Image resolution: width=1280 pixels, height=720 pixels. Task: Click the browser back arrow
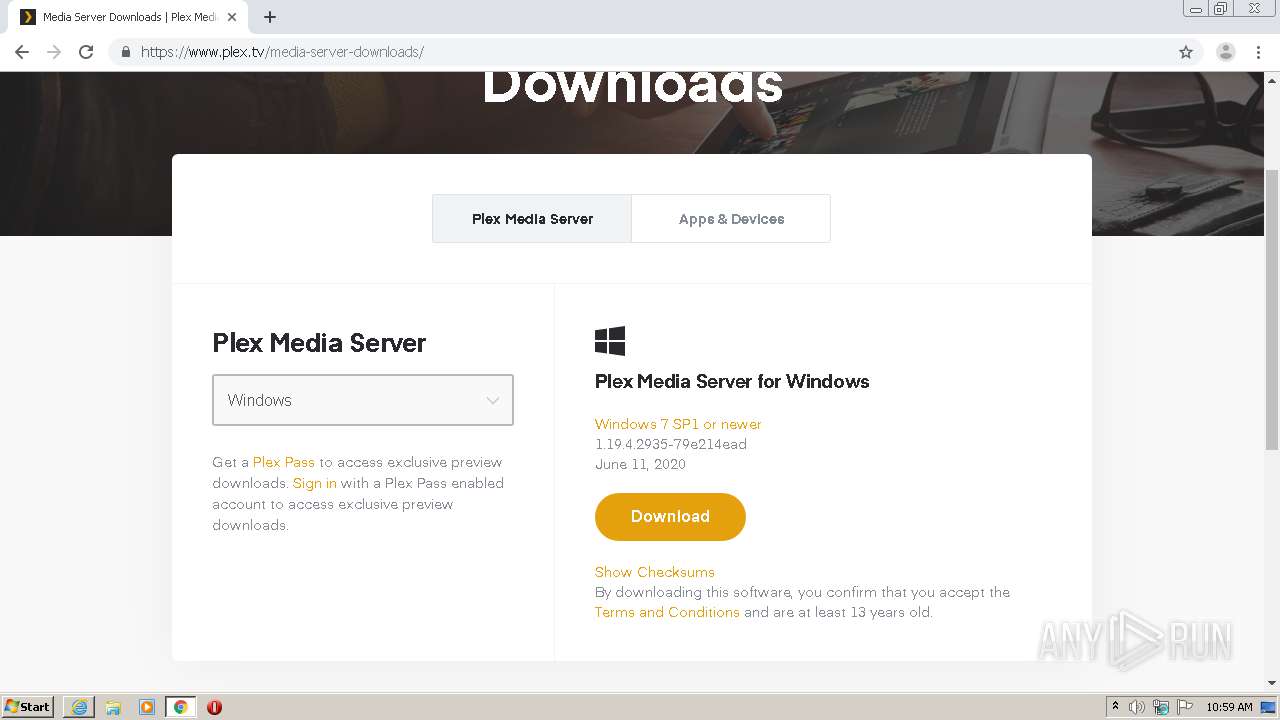pyautogui.click(x=22, y=52)
